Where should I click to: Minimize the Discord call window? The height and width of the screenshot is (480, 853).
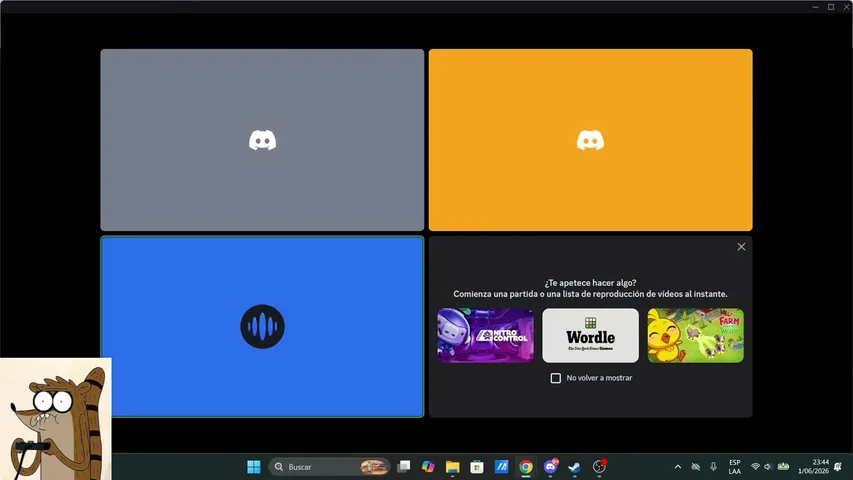(815, 7)
